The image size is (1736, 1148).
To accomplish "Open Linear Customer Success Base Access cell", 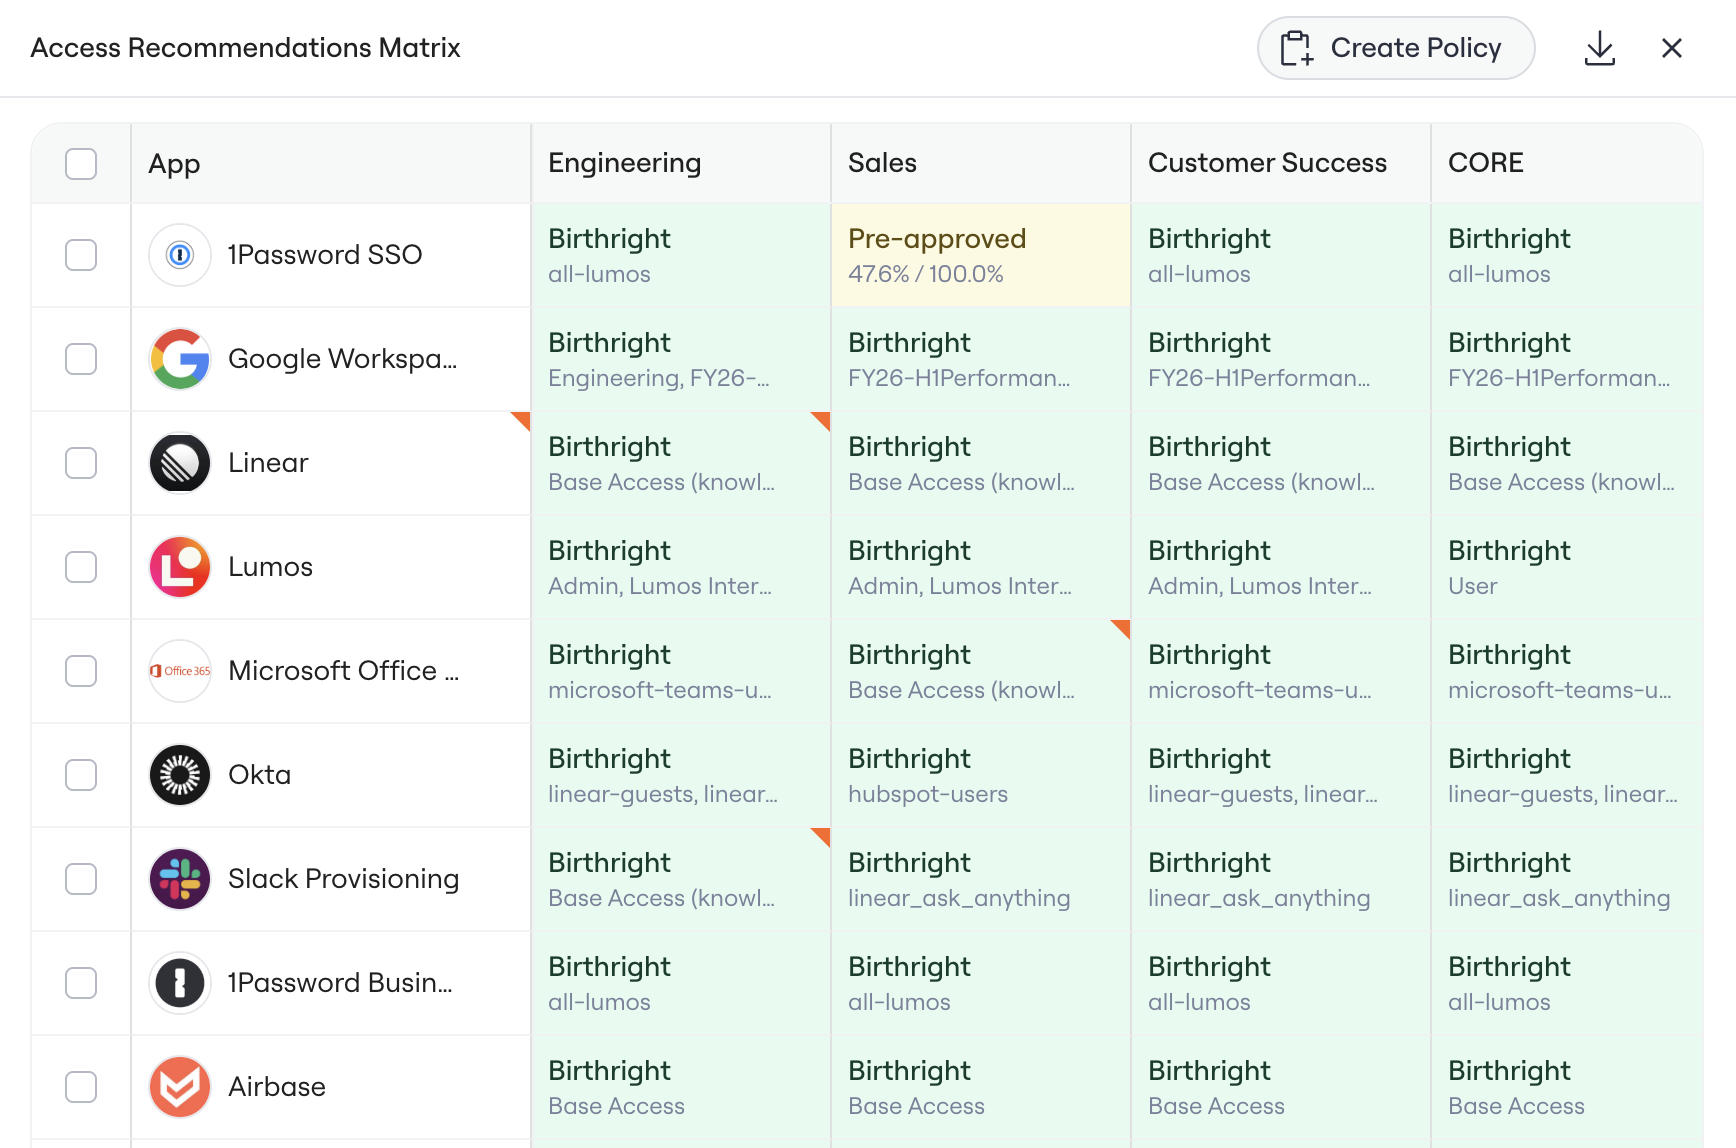I will (x=1281, y=463).
